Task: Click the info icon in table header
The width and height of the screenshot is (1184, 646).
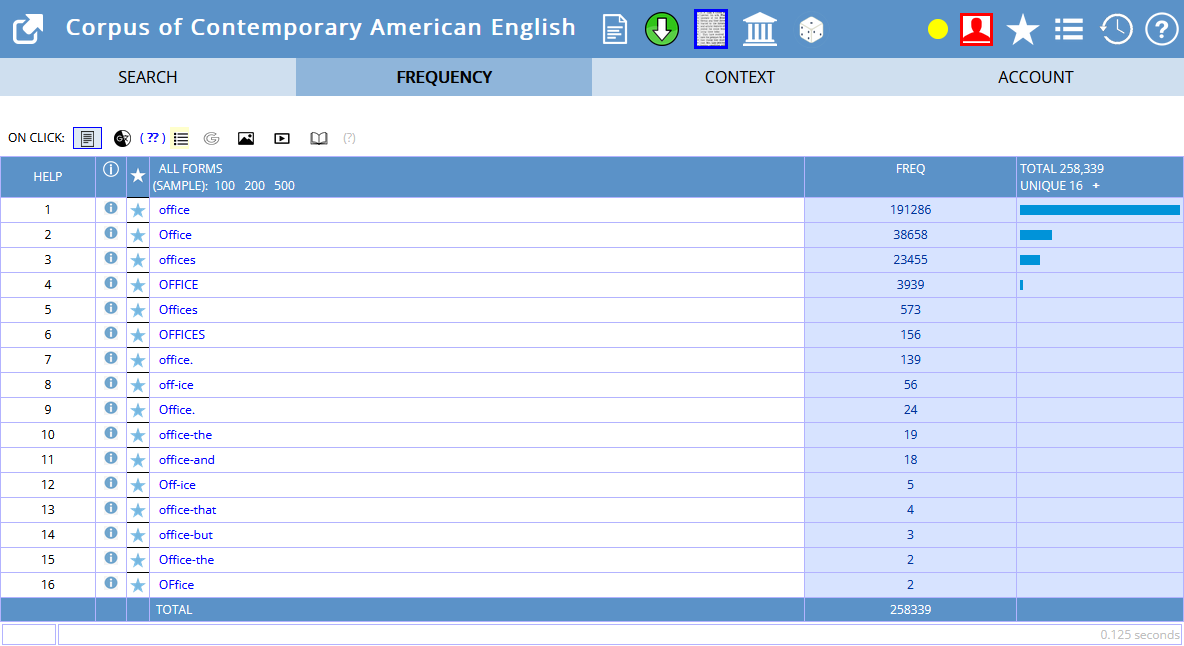Action: click(111, 169)
